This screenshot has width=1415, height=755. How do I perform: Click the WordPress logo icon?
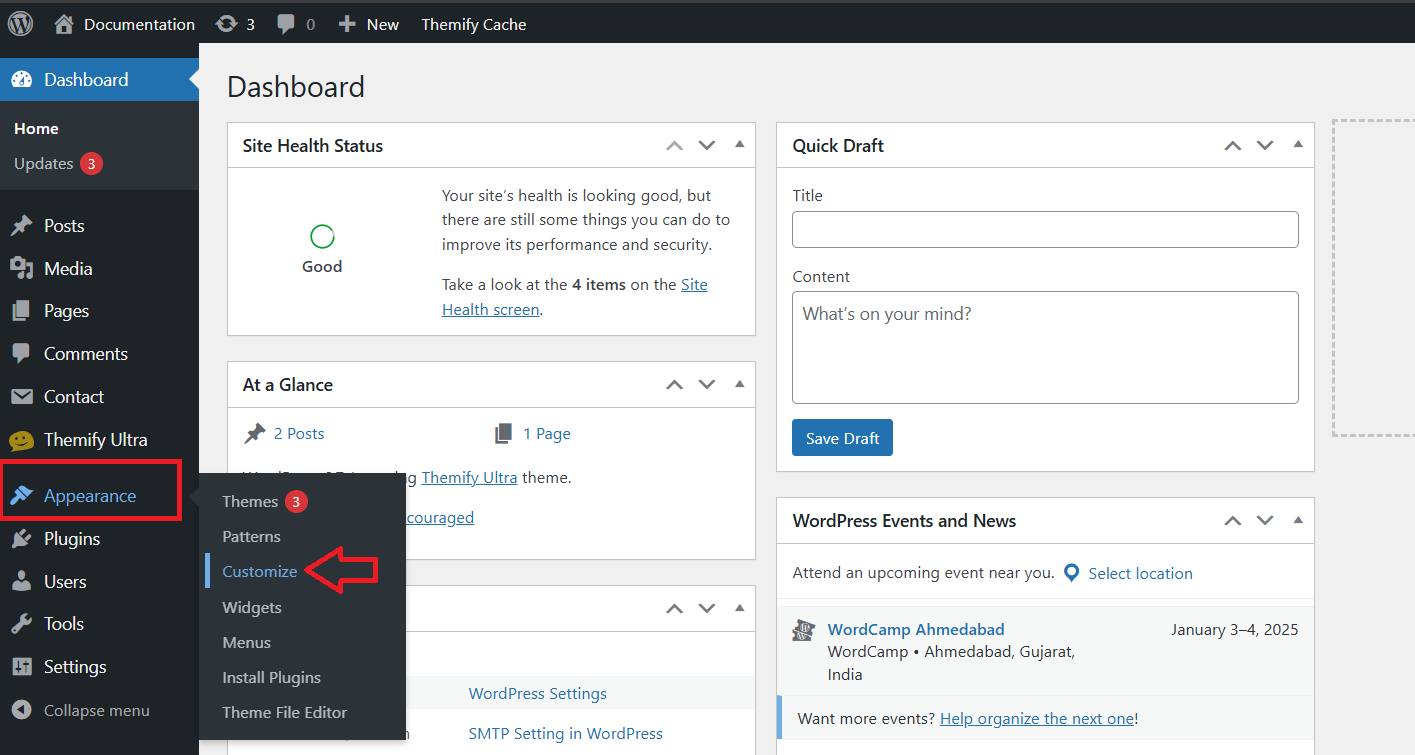click(20, 24)
